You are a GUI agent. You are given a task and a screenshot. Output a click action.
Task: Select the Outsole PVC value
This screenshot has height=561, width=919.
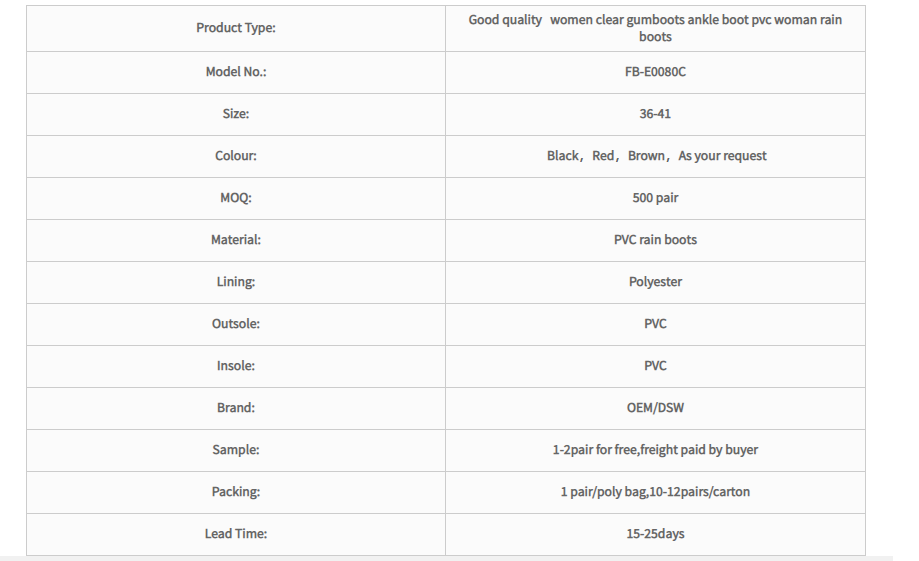[655, 324]
